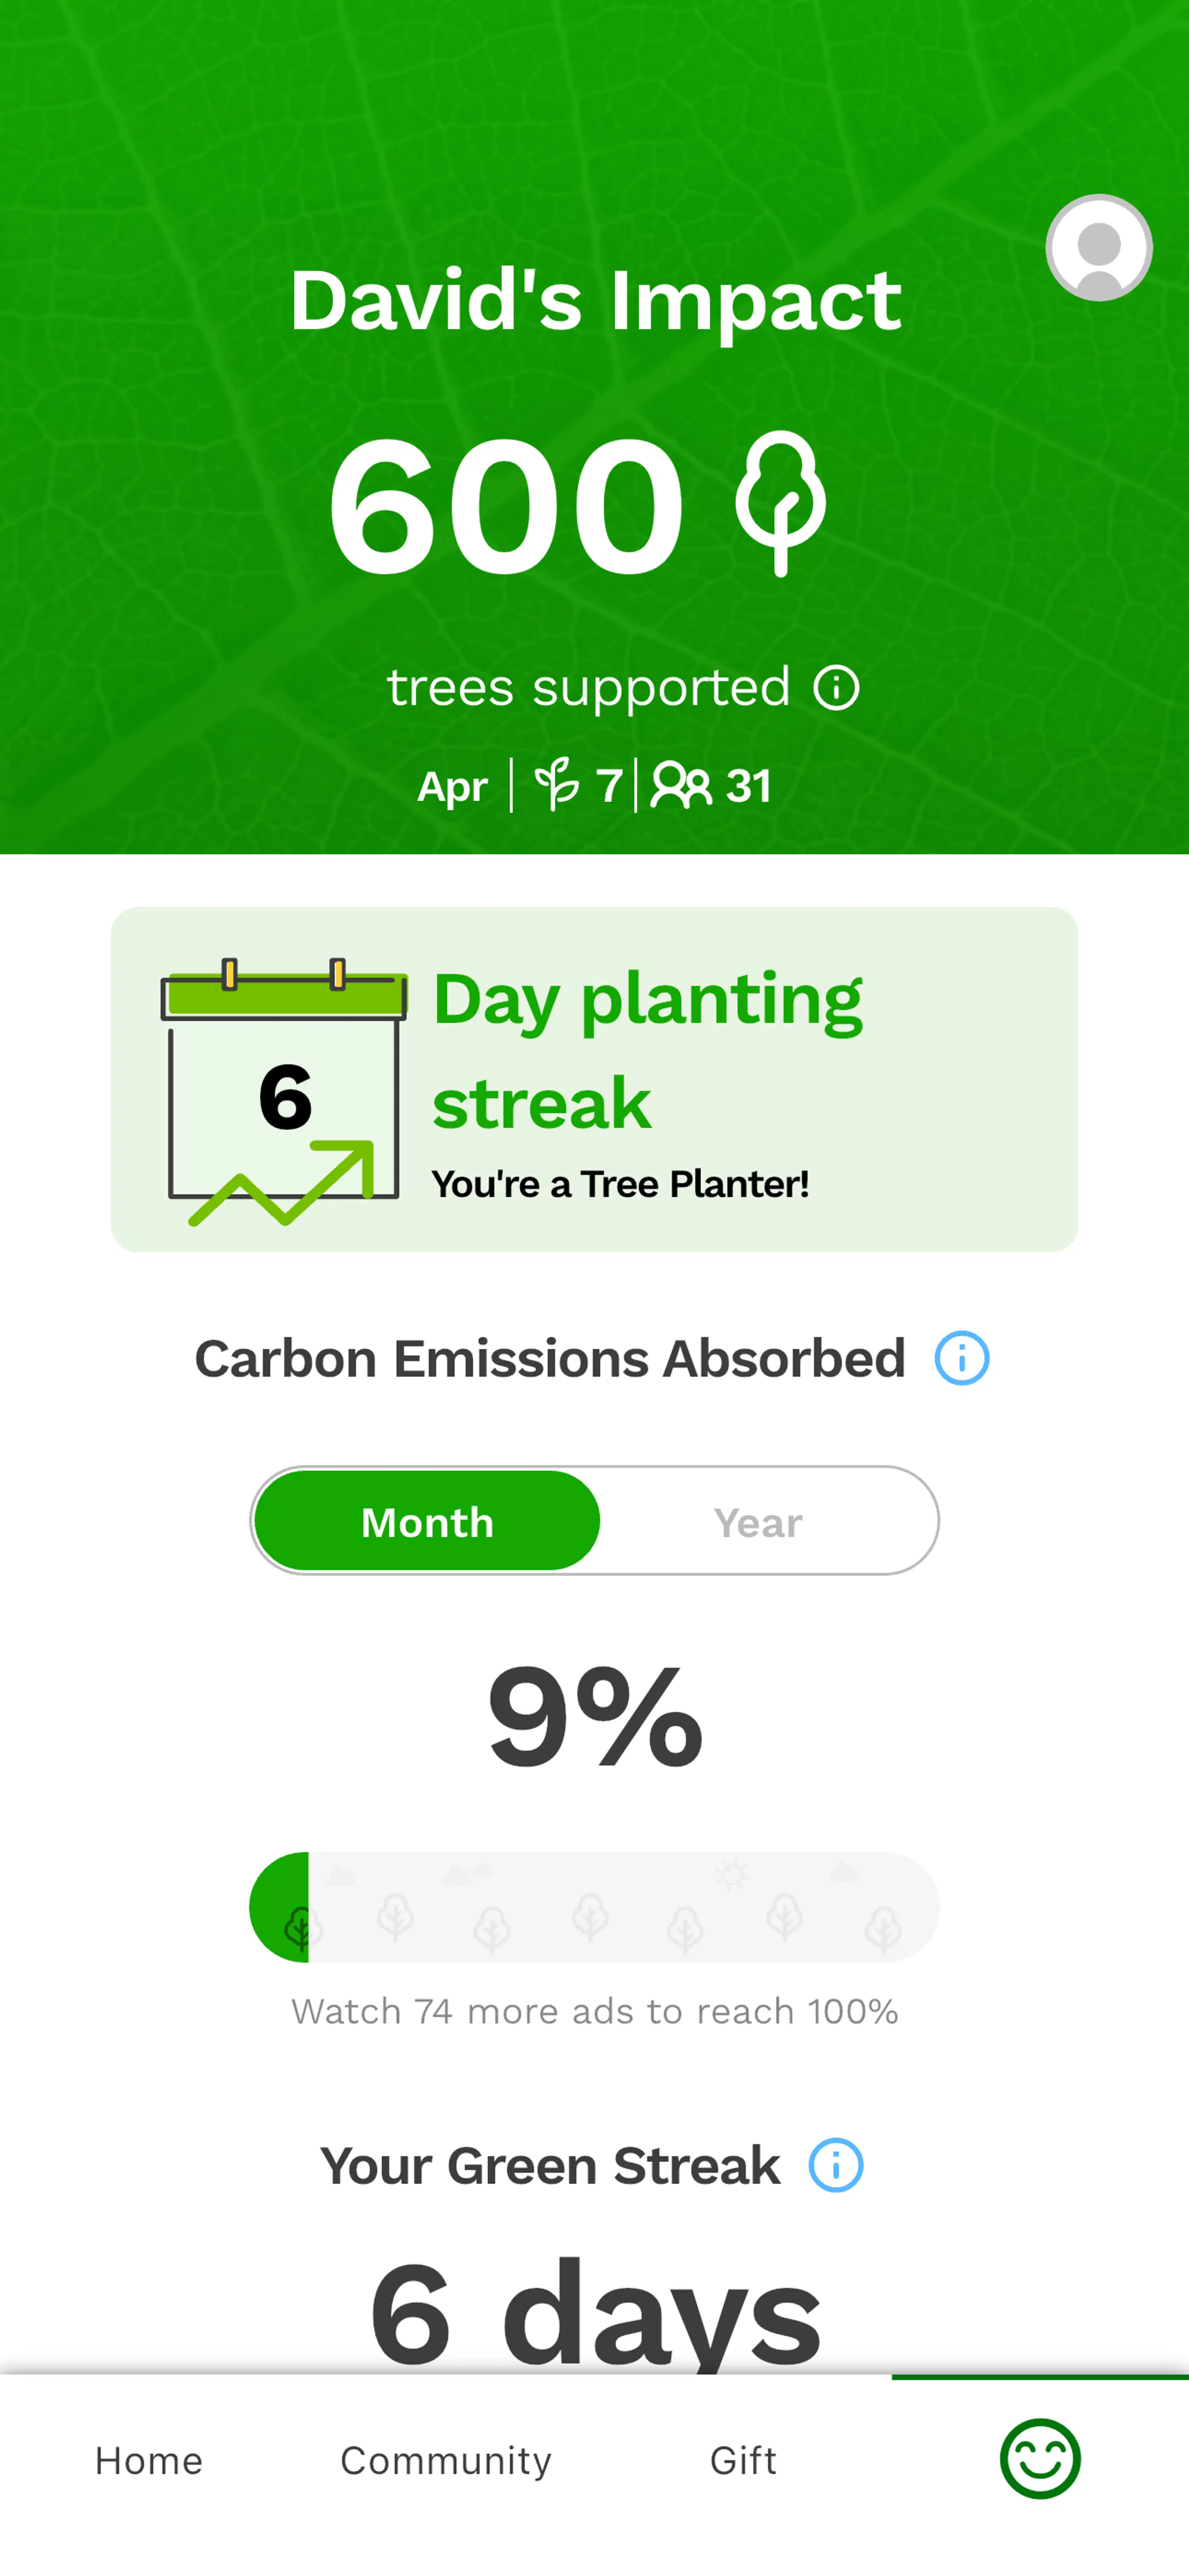The width and height of the screenshot is (1189, 2576).
Task: Switch emissions view to Year
Action: tap(757, 1521)
